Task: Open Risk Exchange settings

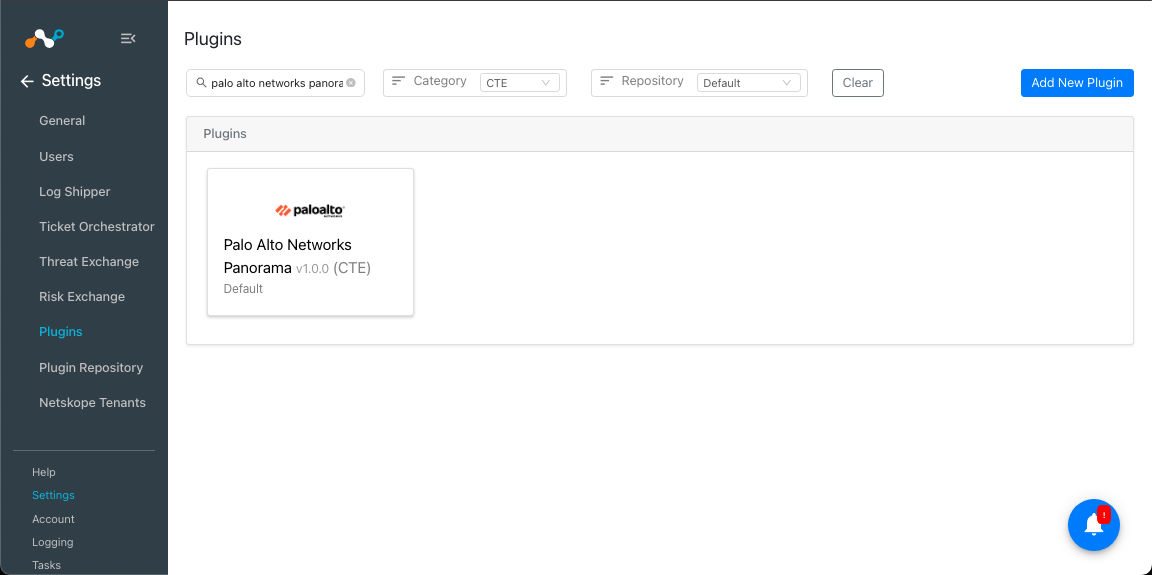Action: 82,297
